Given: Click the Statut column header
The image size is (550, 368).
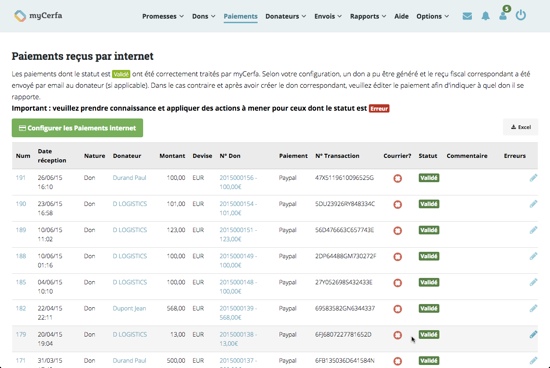Looking at the screenshot, I should 428,156.
